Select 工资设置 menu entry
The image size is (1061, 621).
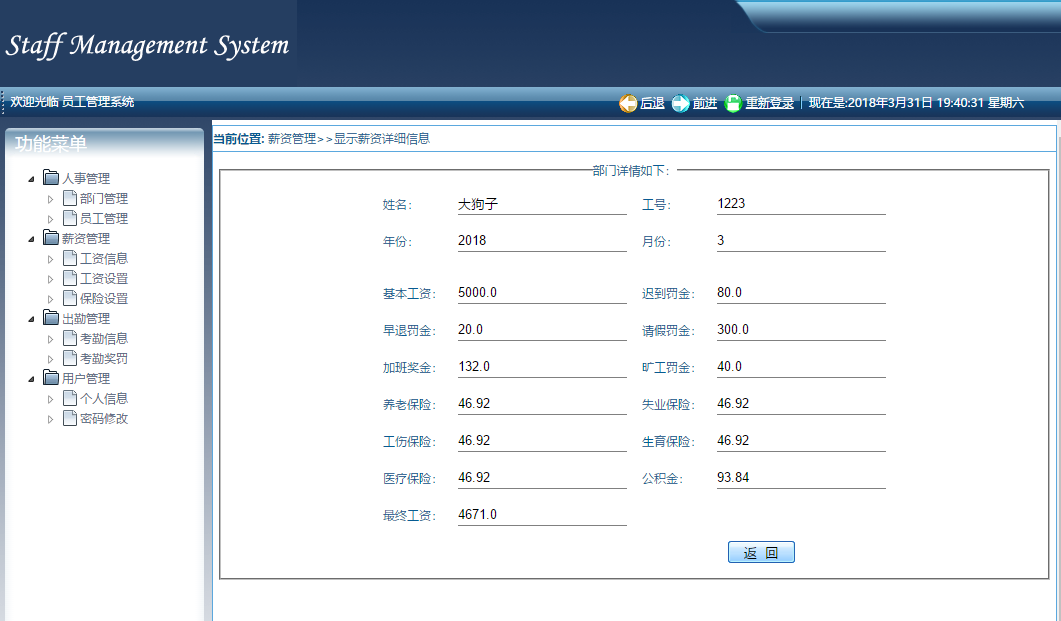tap(104, 279)
